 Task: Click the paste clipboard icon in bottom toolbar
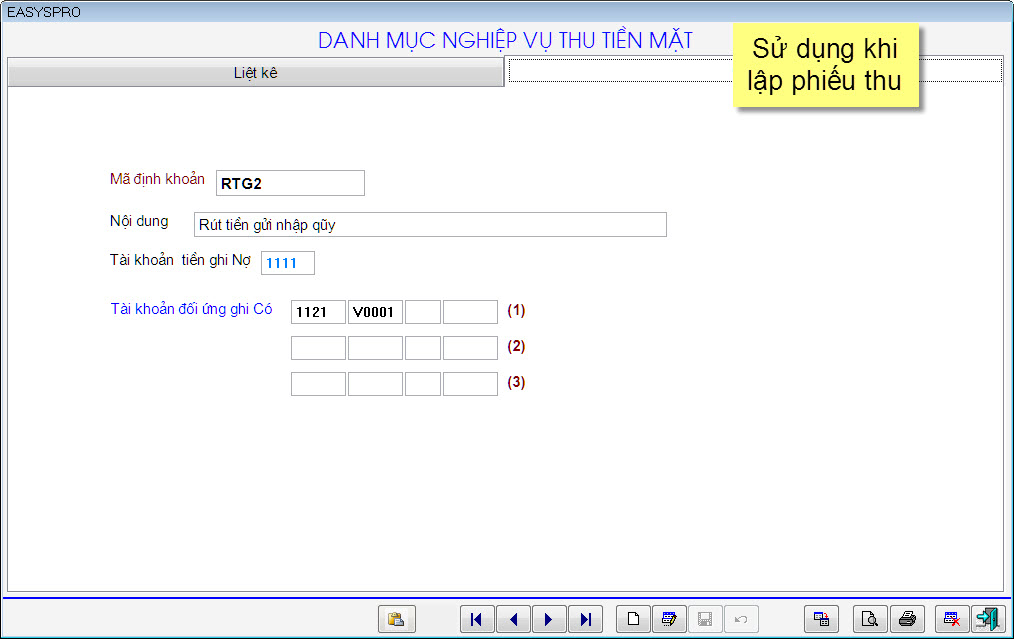coord(397,619)
